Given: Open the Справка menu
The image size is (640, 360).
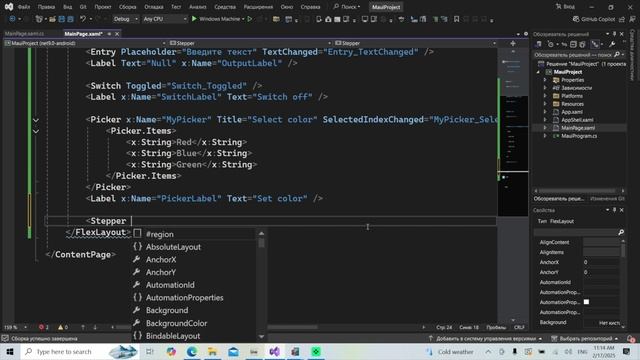Looking at the screenshot, I should [310, 7].
